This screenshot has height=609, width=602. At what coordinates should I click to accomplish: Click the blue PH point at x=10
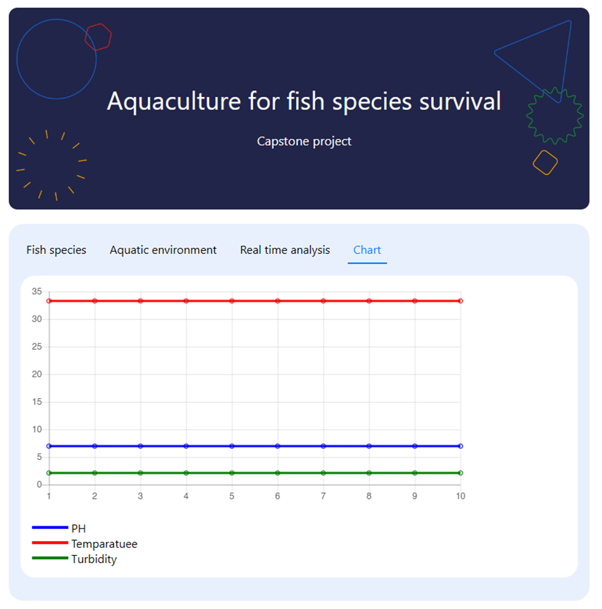click(461, 446)
